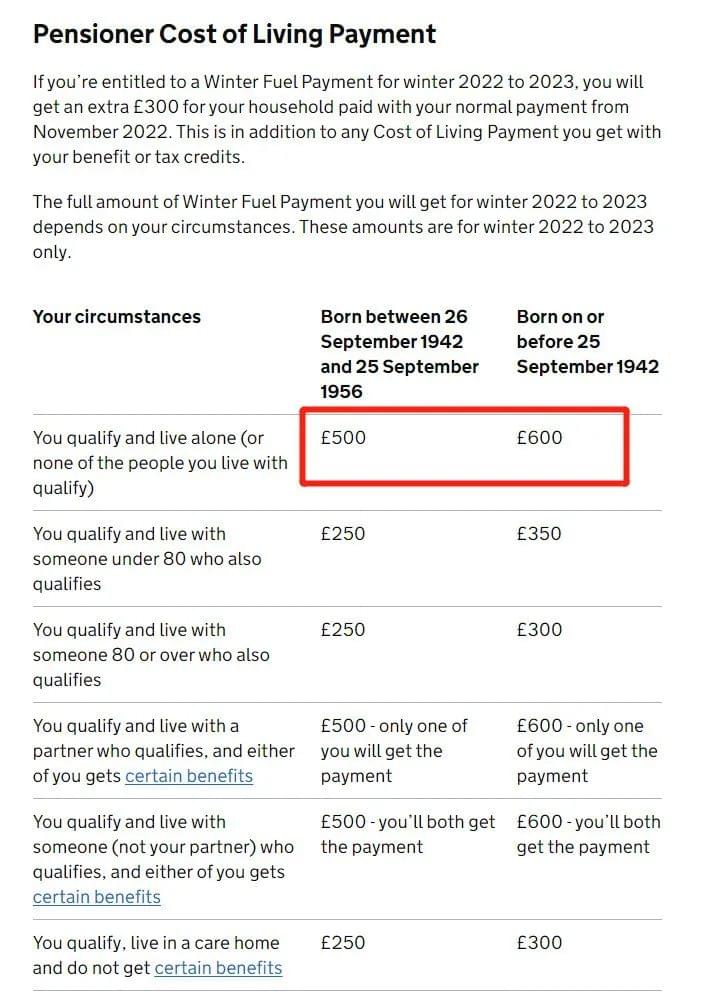The height and width of the screenshot is (1004, 714).
Task: Open 'certain benefits' link in the not-your-partner row
Action: 97,897
